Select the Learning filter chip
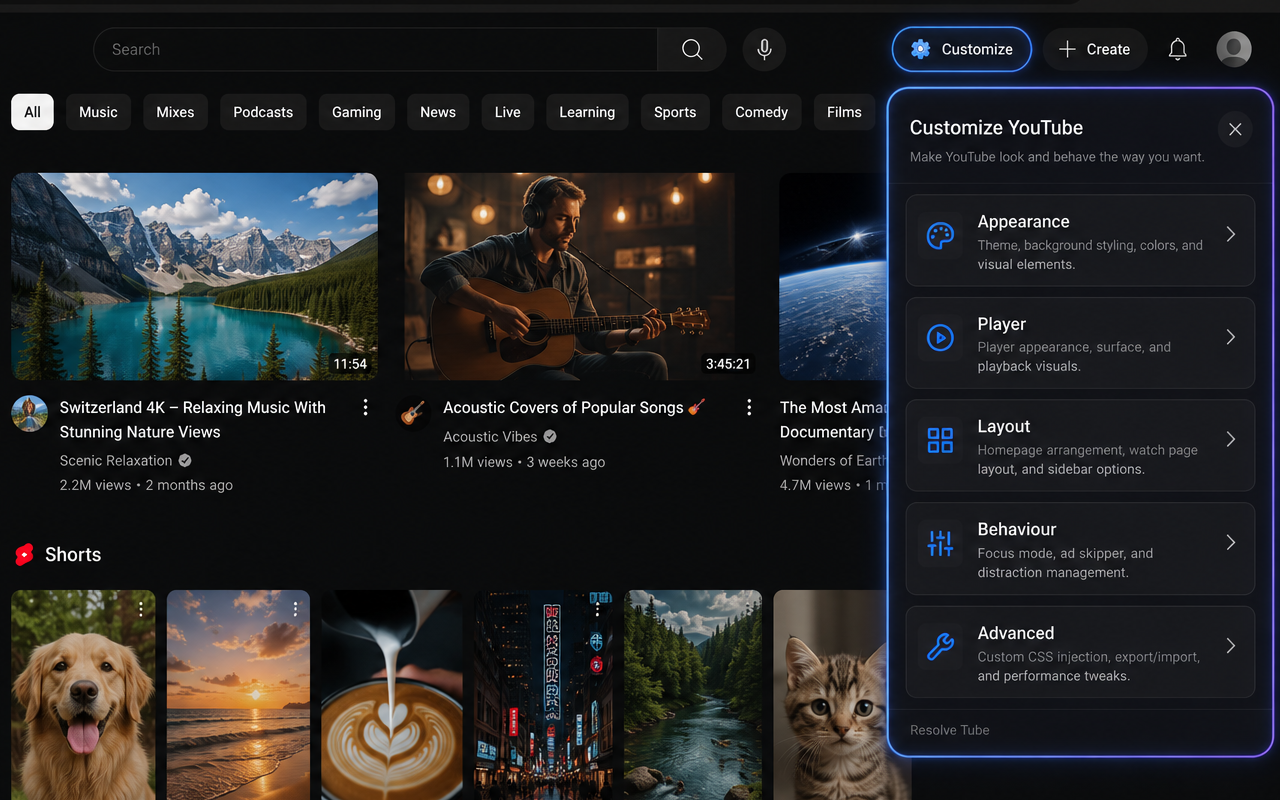 pyautogui.click(x=587, y=112)
